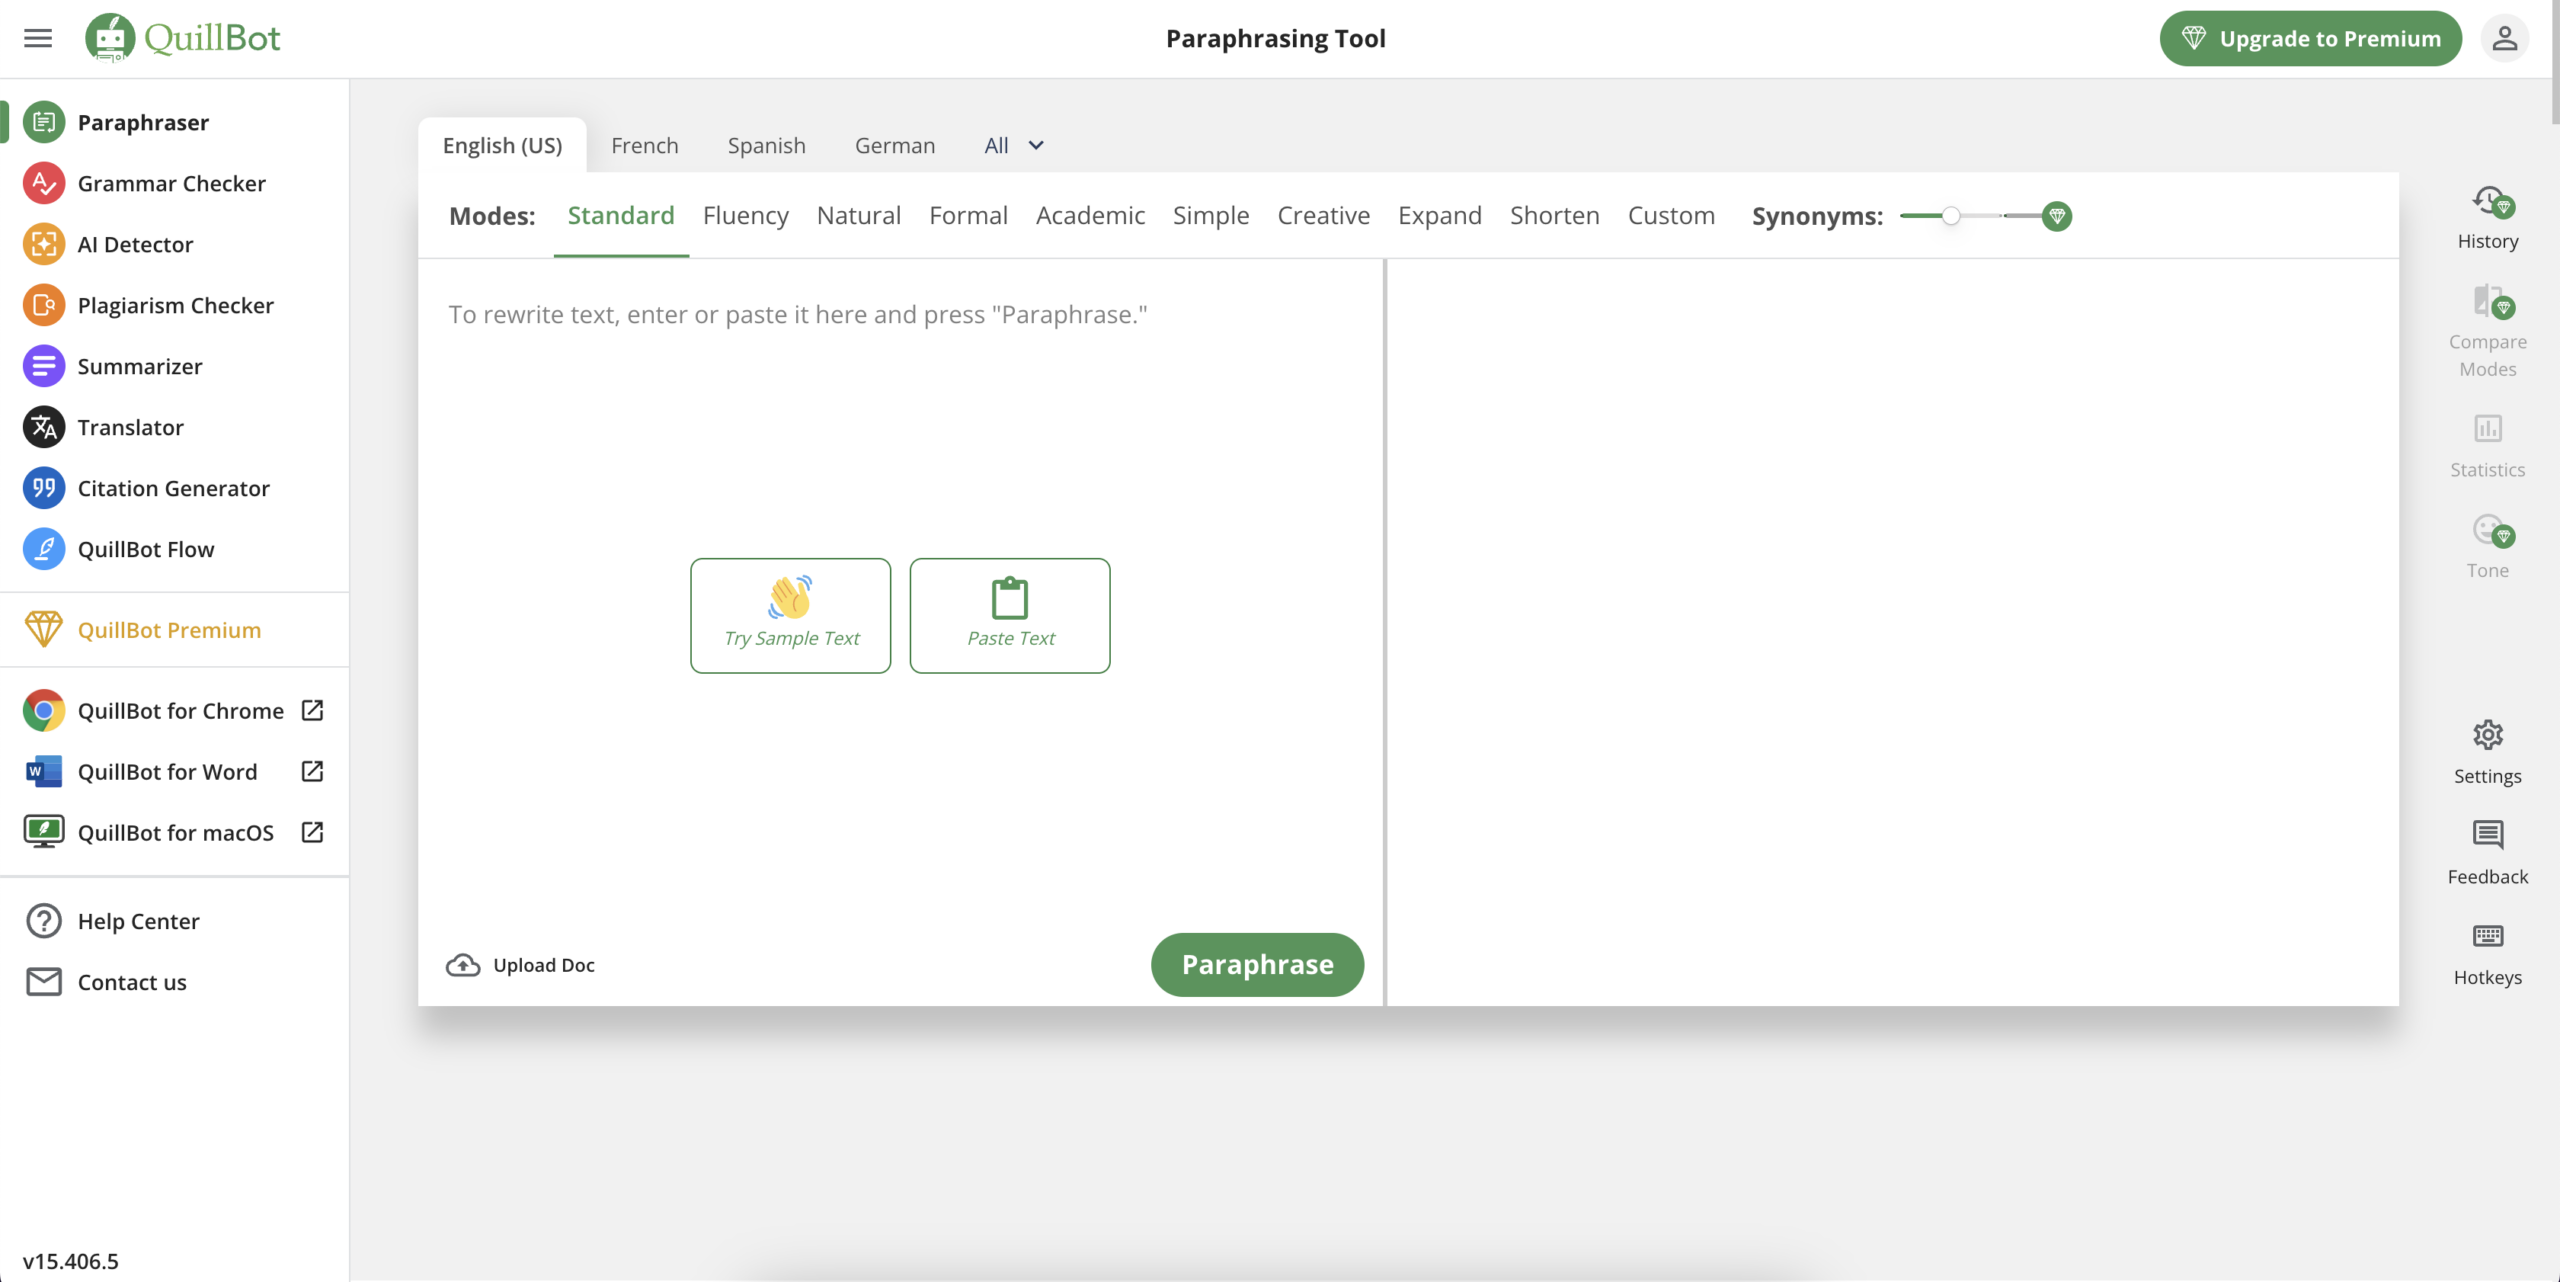Open QuillBot Flow quill icon
Image resolution: width=2560 pixels, height=1282 pixels.
point(44,549)
